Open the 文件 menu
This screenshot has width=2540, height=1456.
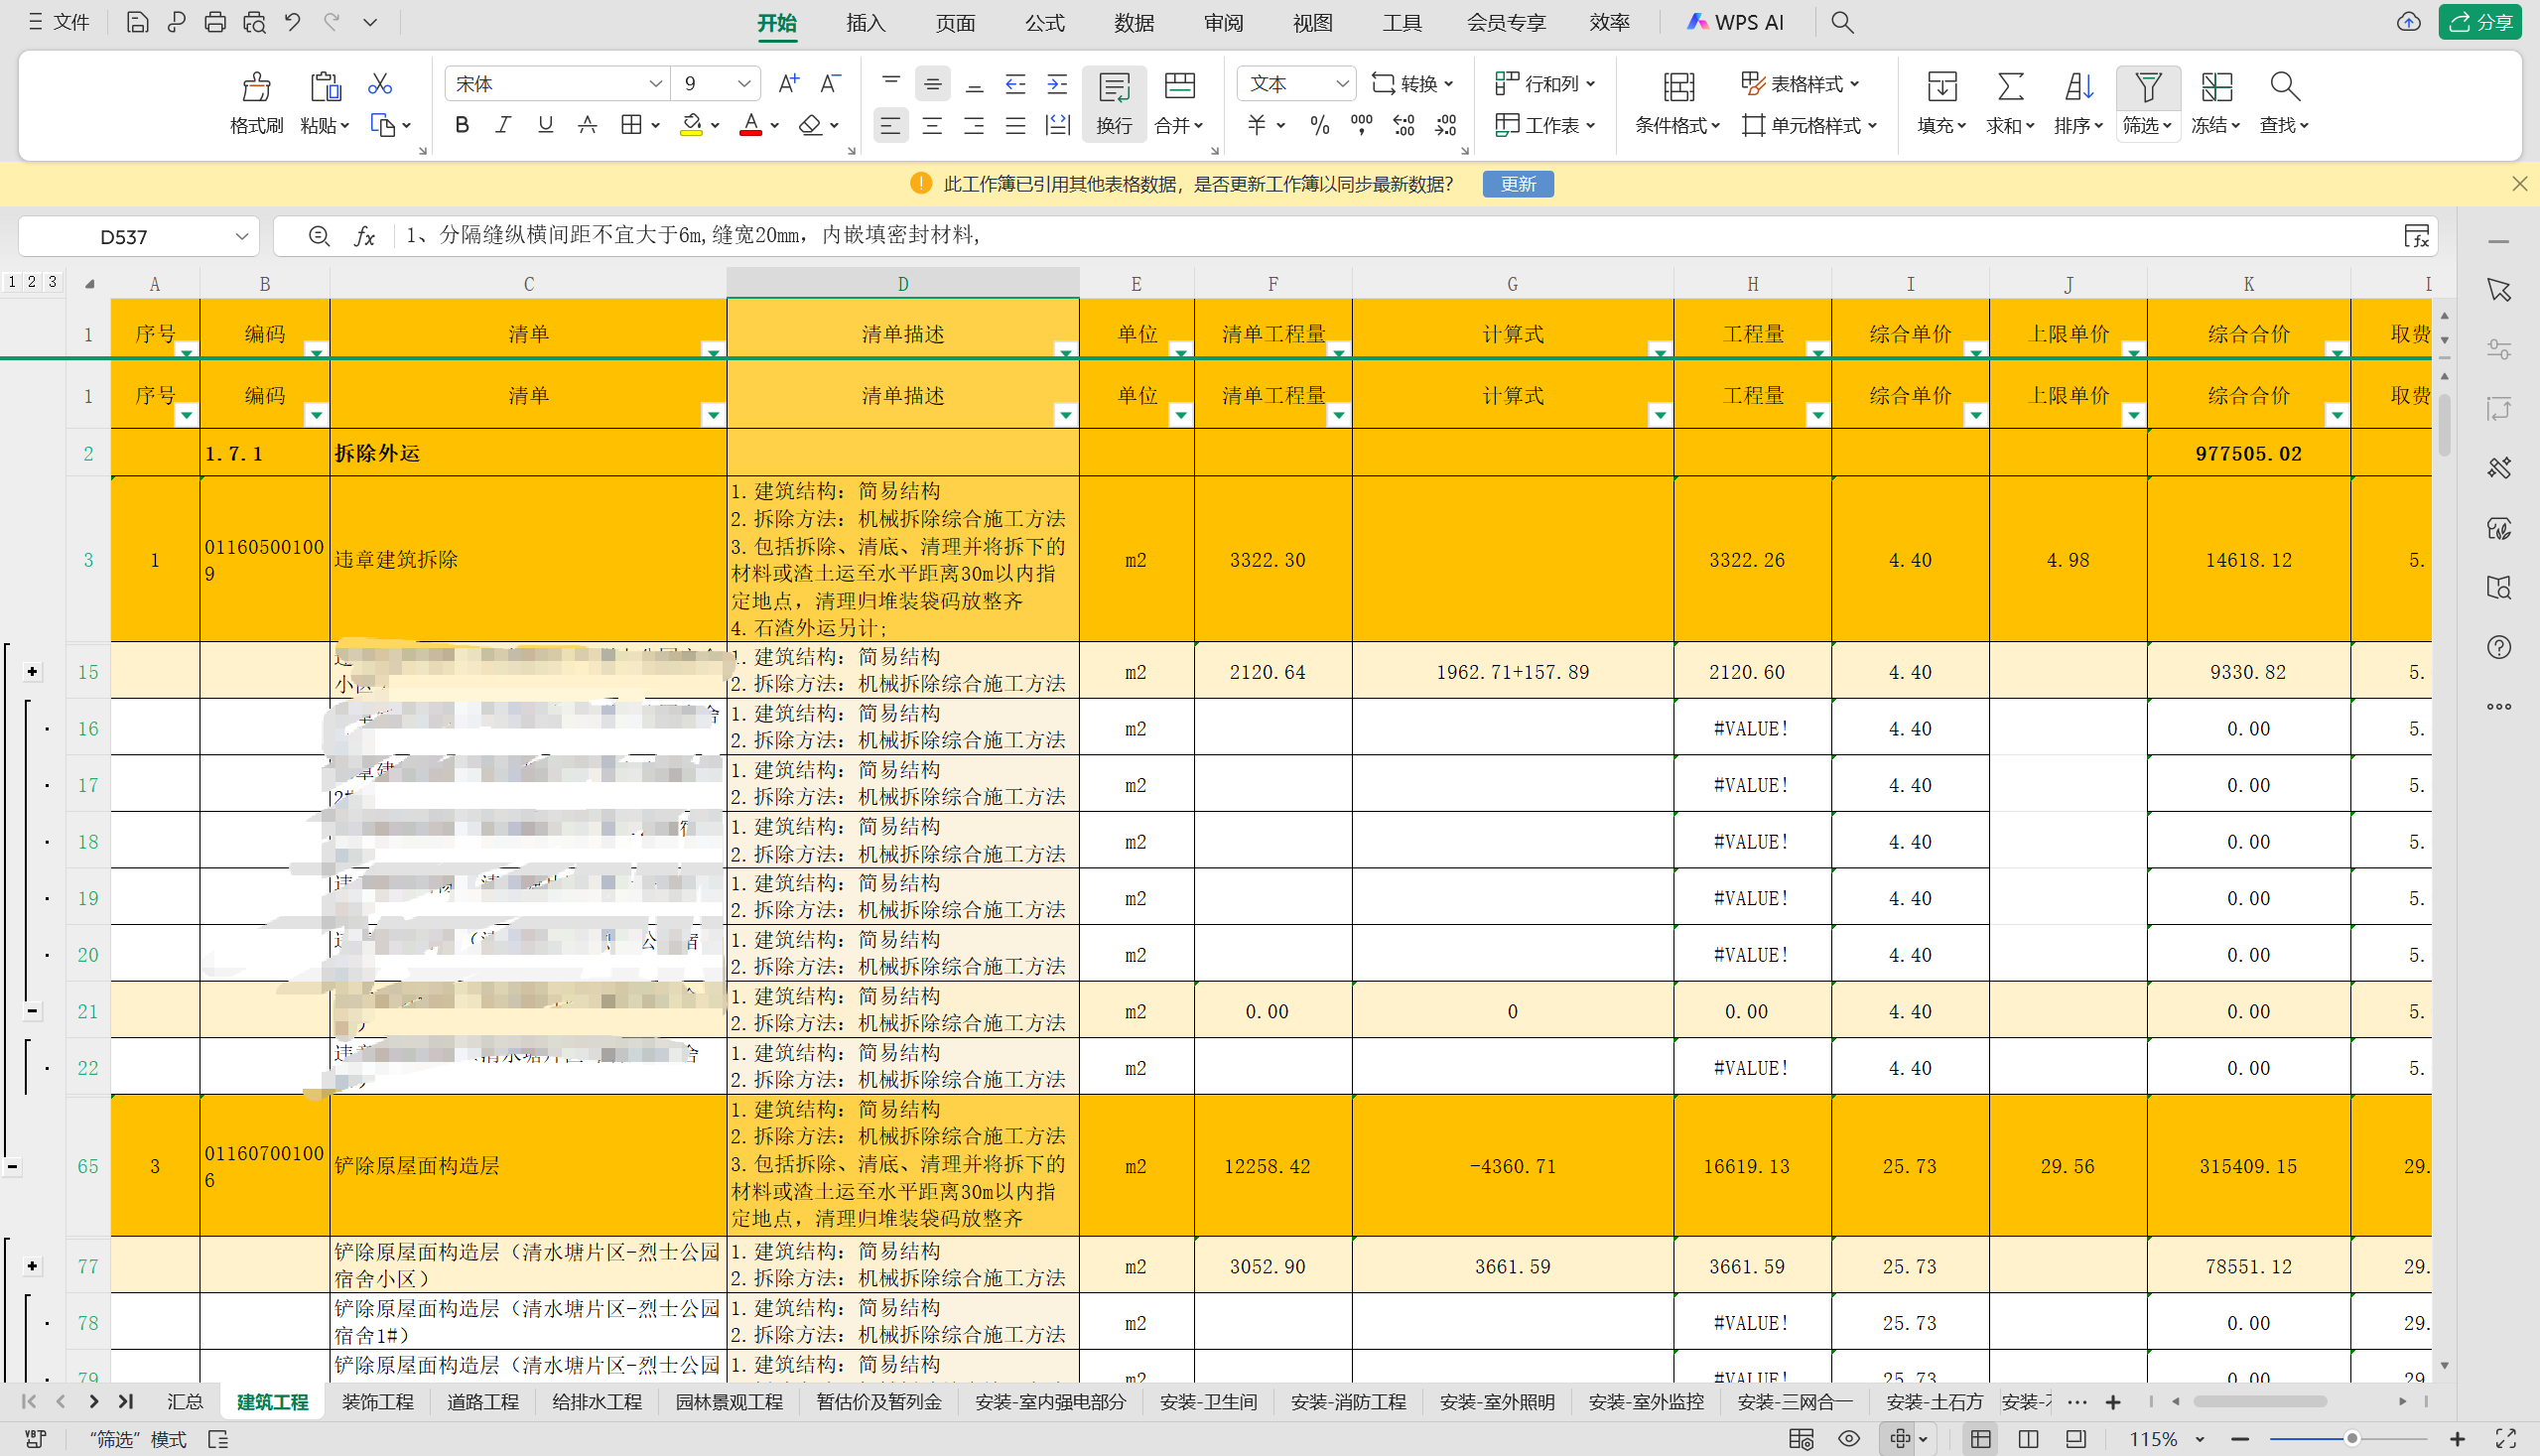click(x=60, y=22)
